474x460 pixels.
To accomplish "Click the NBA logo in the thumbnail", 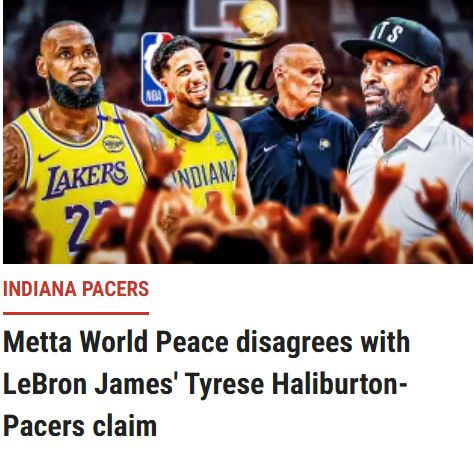I will click(x=157, y=69).
